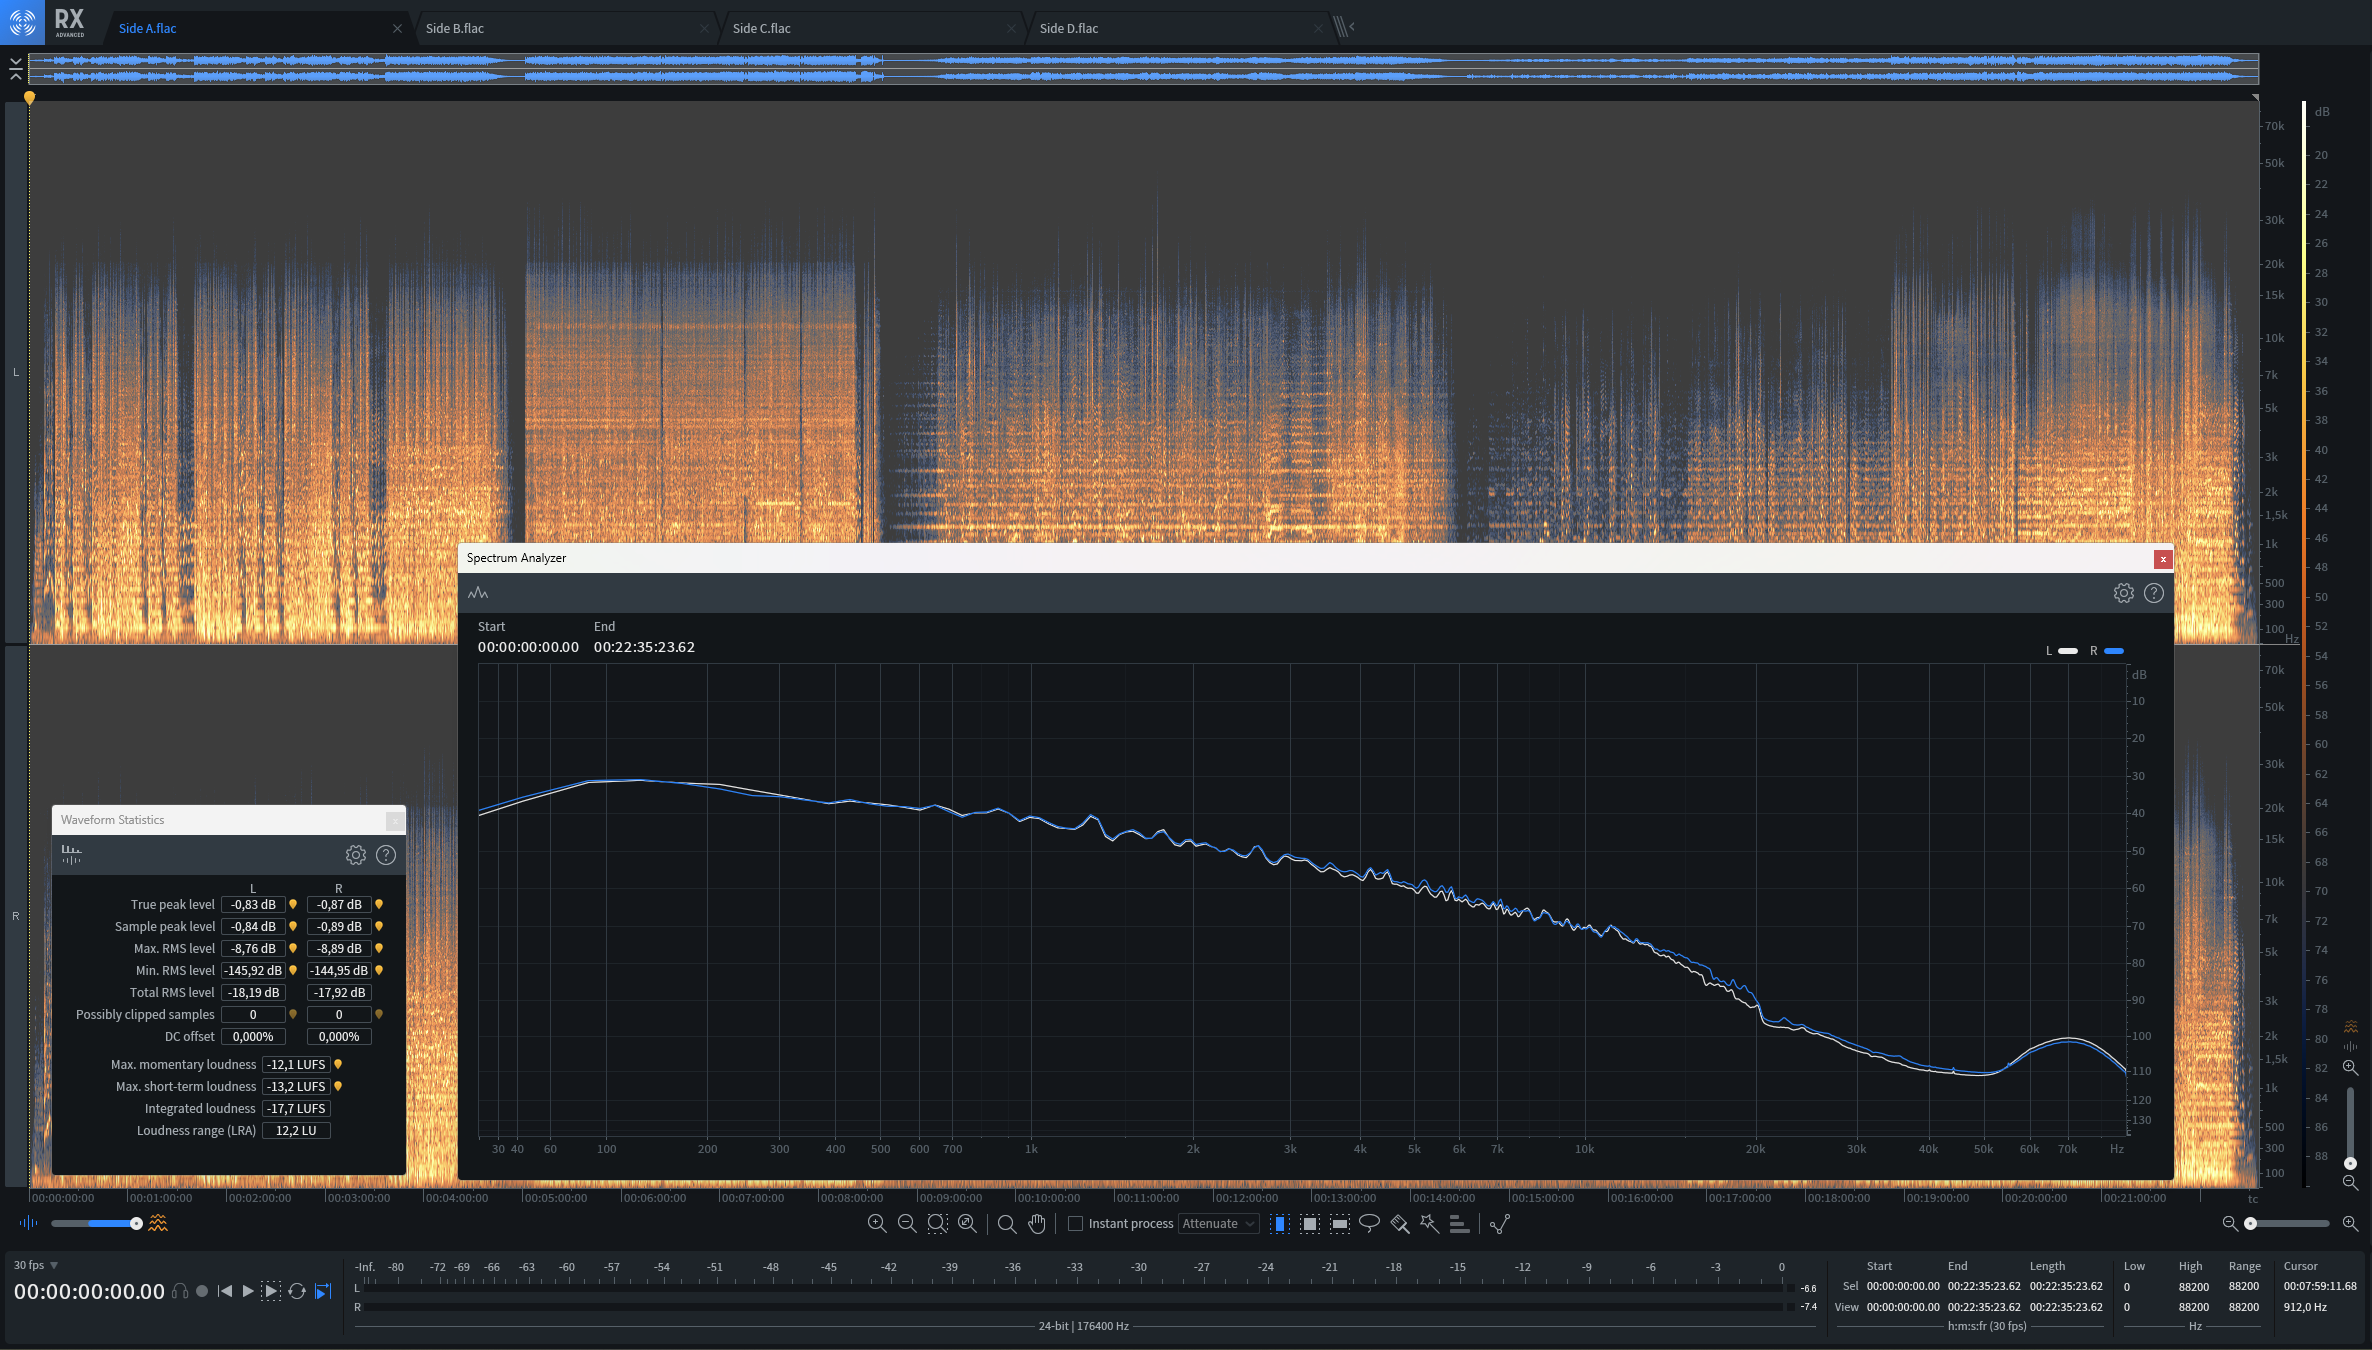This screenshot has height=1350, width=2372.
Task: Open the Attenuate mode dropdown
Action: point(1217,1223)
